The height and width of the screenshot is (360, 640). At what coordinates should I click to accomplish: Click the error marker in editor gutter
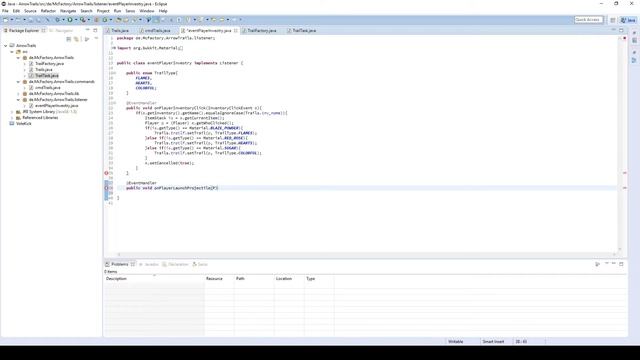click(x=107, y=173)
